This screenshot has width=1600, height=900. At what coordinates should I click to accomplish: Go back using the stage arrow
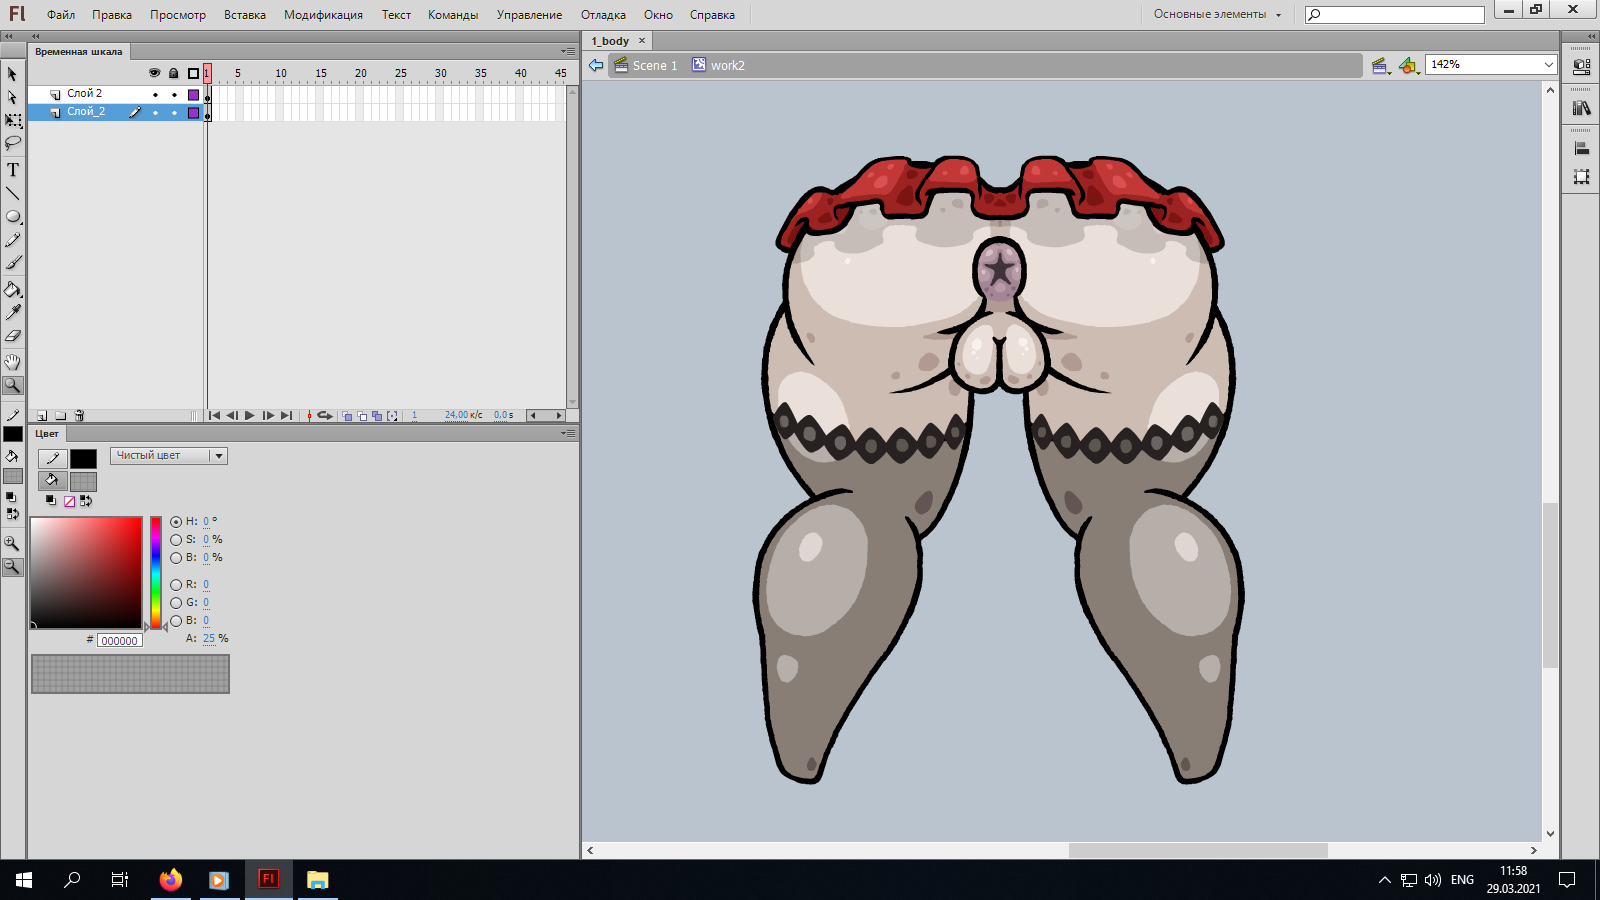click(596, 66)
